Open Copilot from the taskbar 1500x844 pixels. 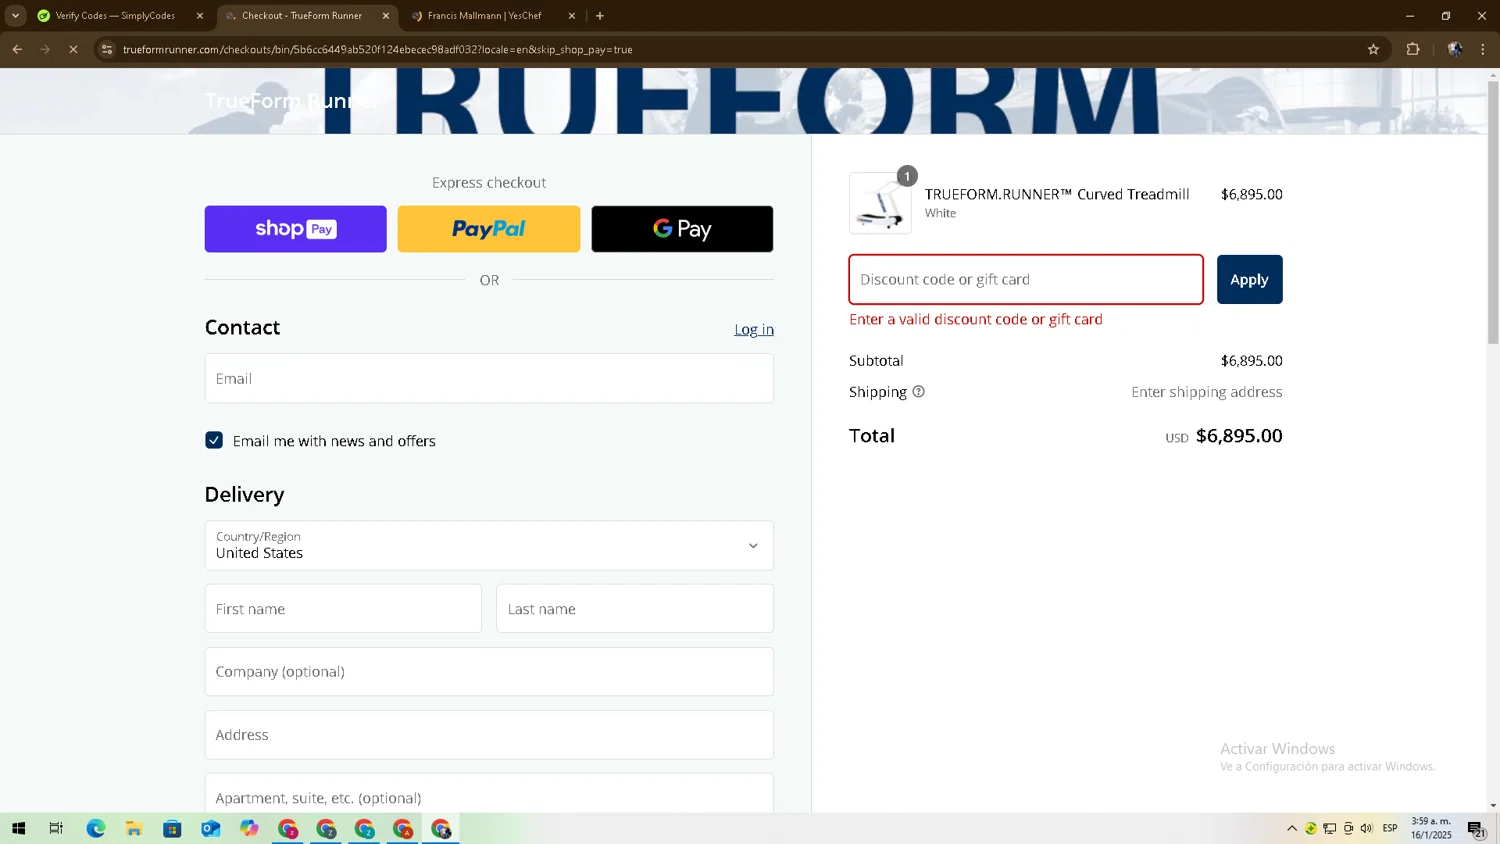pyautogui.click(x=249, y=828)
